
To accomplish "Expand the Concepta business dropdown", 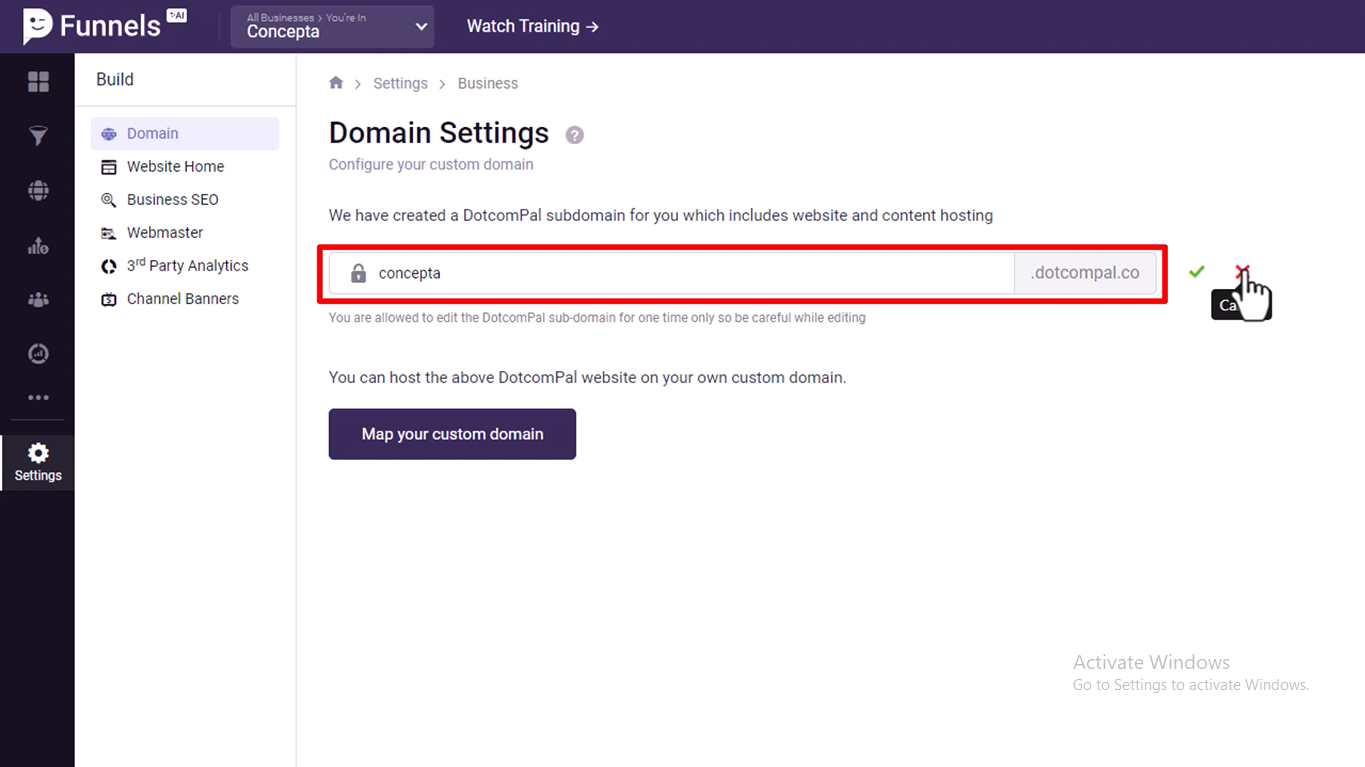I will 332,26.
